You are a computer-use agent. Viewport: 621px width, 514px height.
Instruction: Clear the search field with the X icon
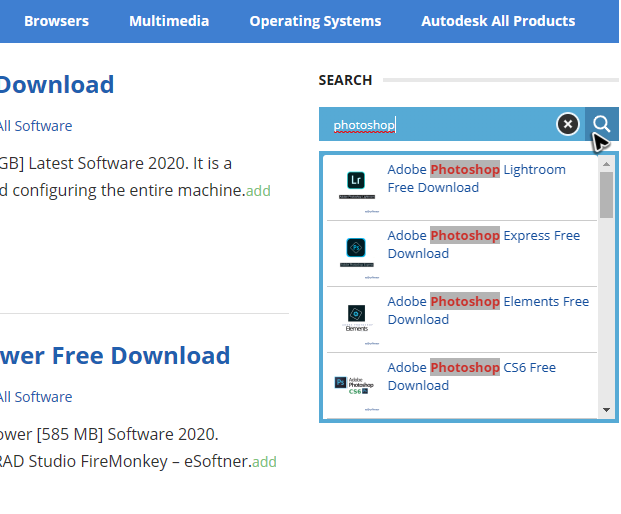click(568, 124)
